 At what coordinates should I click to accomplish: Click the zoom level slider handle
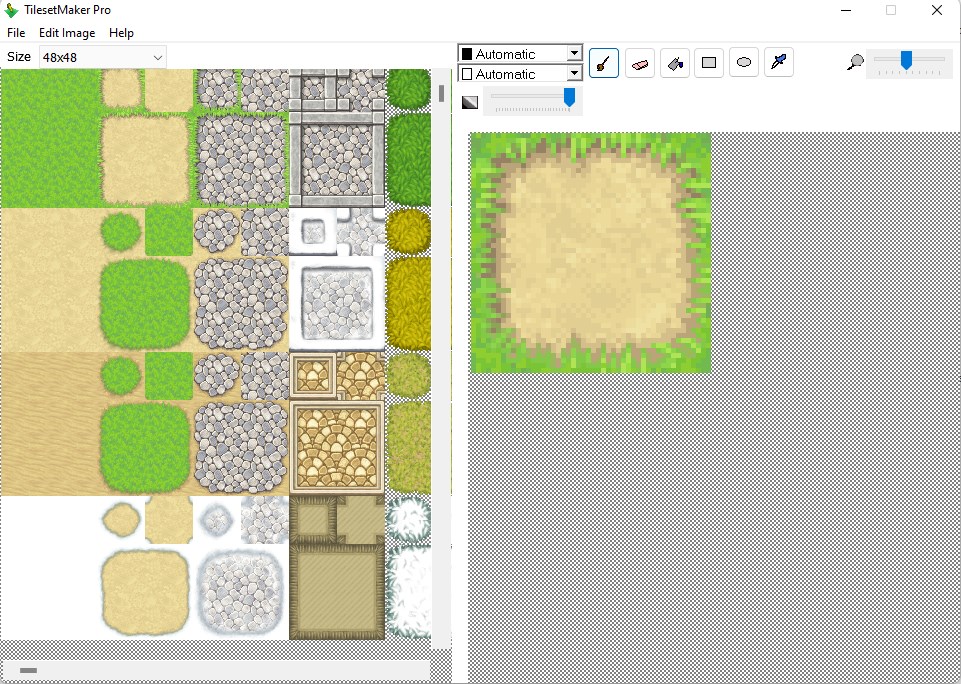tap(906, 60)
